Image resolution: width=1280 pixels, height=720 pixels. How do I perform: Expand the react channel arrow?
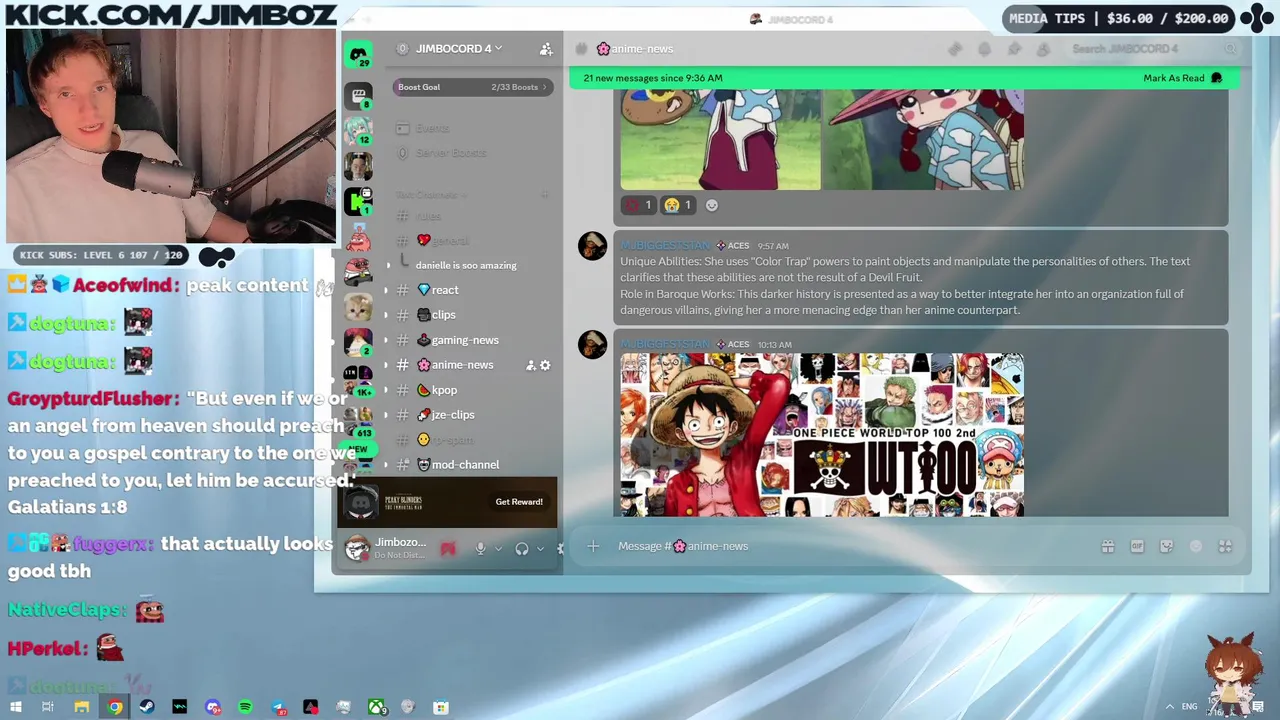[x=387, y=290]
